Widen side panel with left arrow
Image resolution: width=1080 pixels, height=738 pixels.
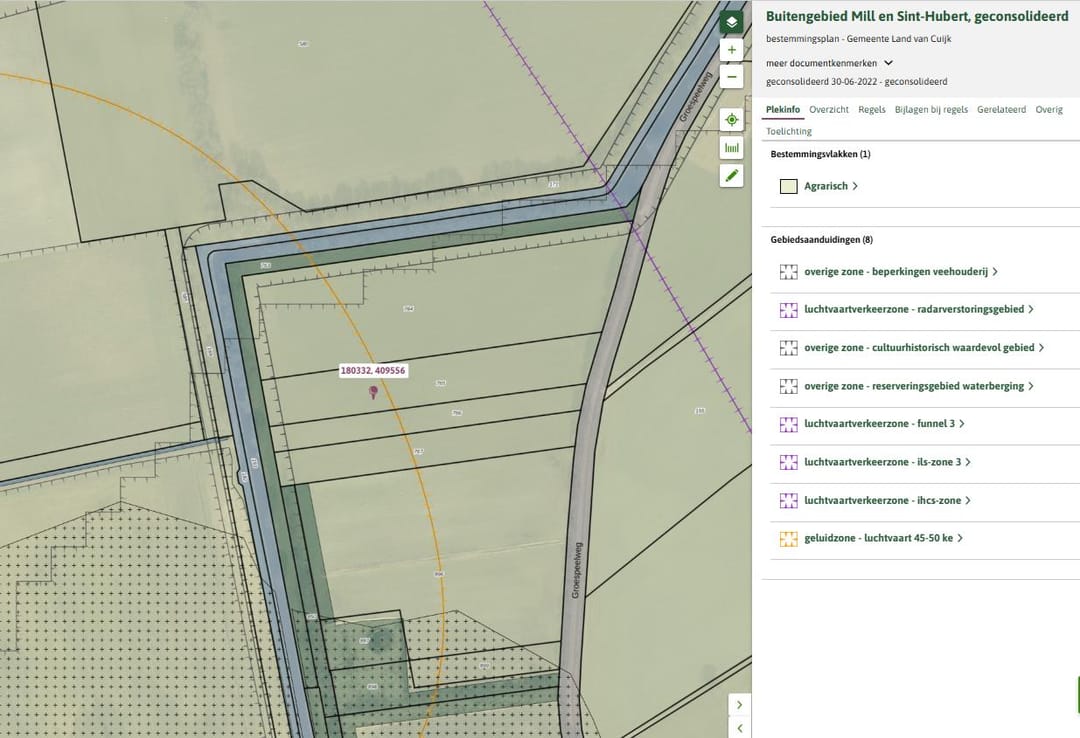pos(739,729)
